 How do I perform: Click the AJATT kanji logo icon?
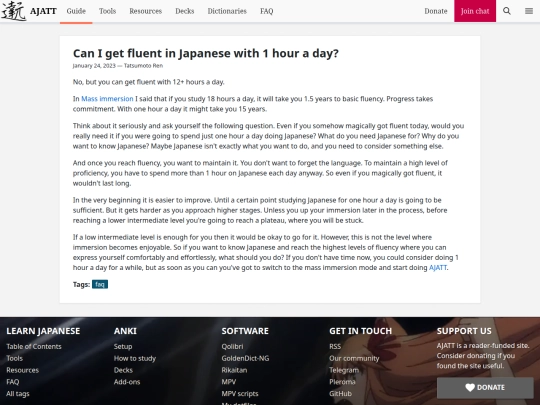coord(14,11)
